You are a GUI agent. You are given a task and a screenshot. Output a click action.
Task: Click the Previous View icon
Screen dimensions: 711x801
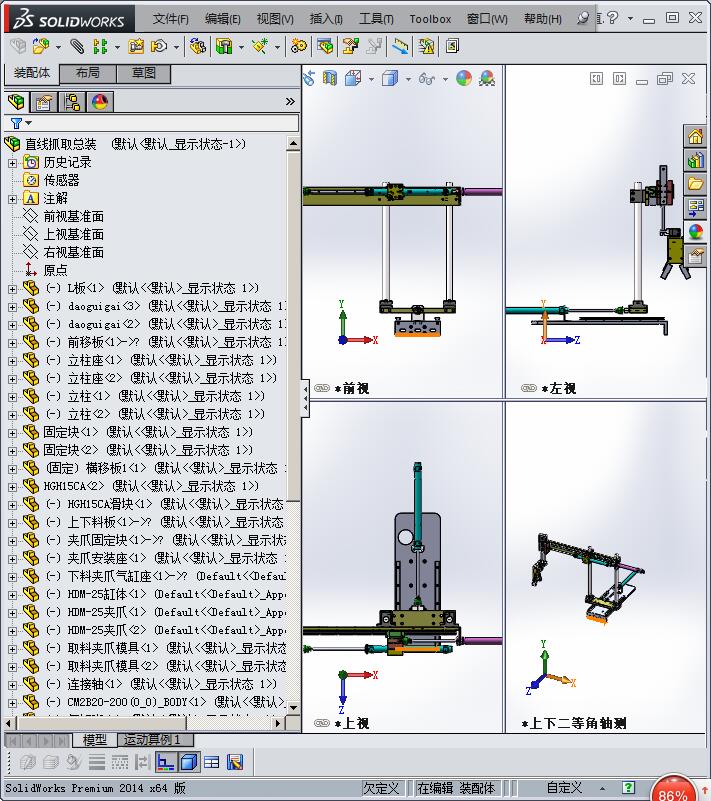point(309,78)
